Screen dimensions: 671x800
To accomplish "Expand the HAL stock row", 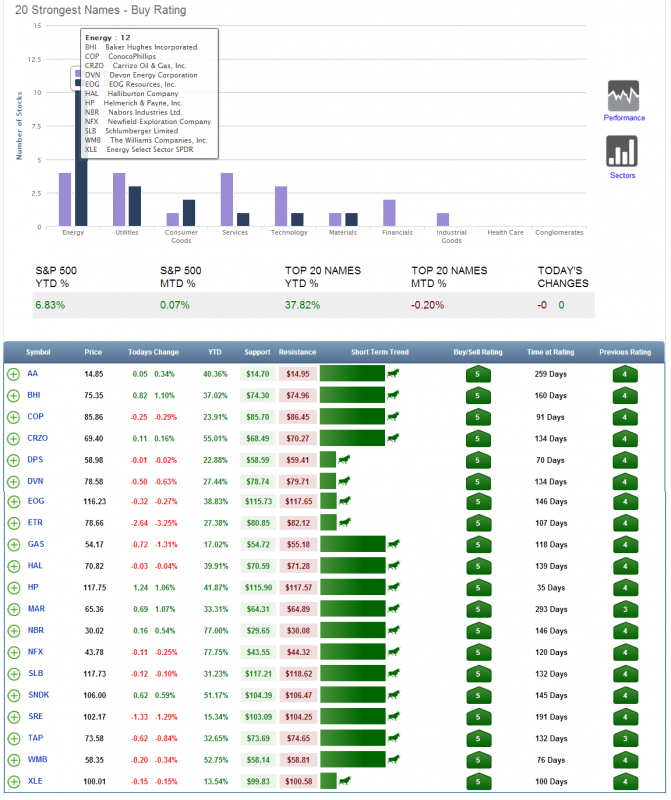I will click(x=13, y=566).
